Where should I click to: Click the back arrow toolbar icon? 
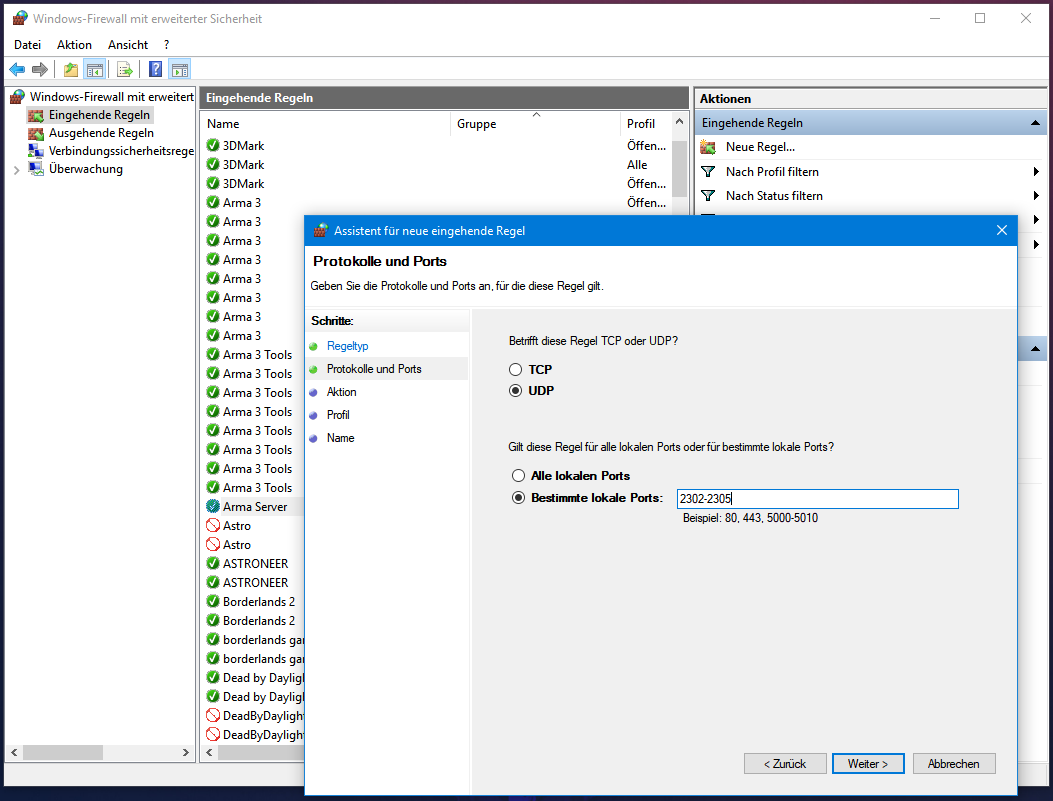click(17, 69)
